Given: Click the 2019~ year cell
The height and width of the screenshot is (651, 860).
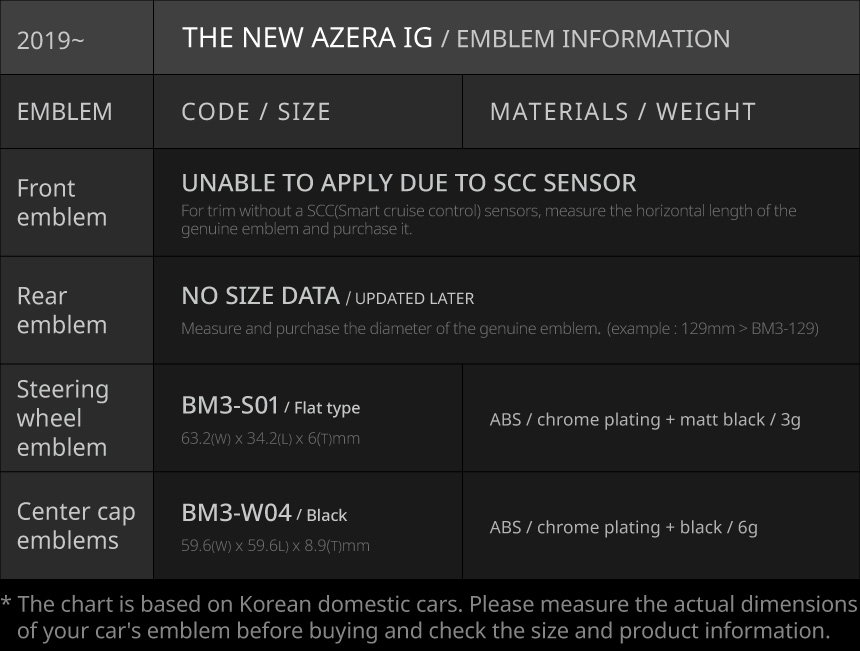Looking at the screenshot, I should (x=44, y=41).
